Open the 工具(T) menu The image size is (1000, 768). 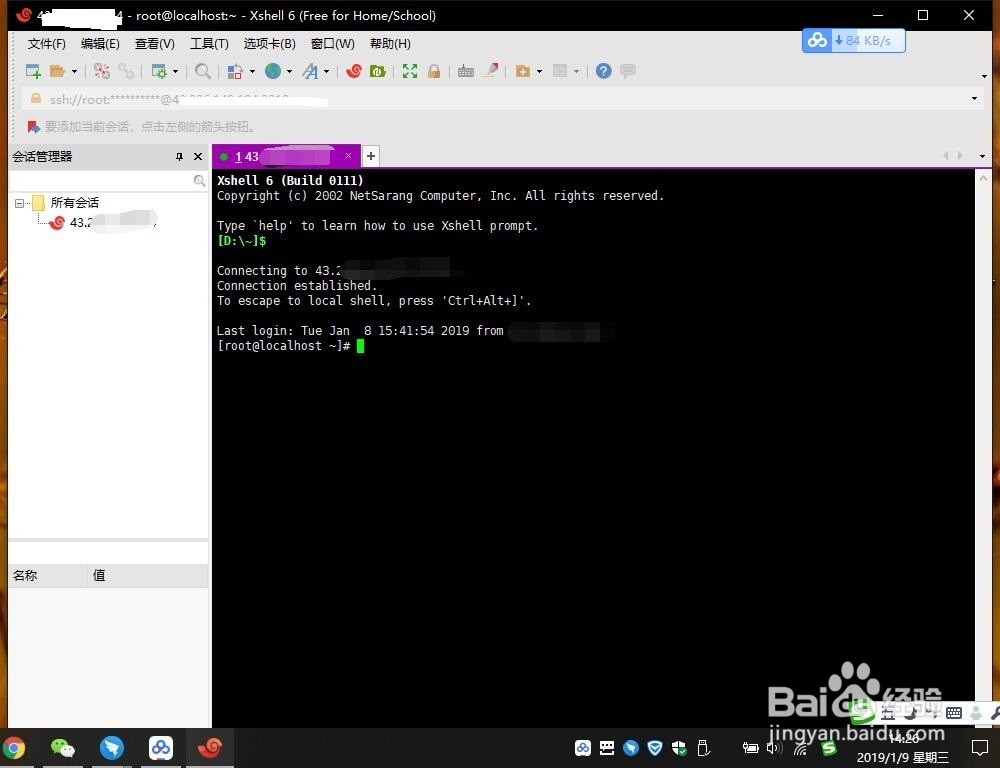coord(209,43)
